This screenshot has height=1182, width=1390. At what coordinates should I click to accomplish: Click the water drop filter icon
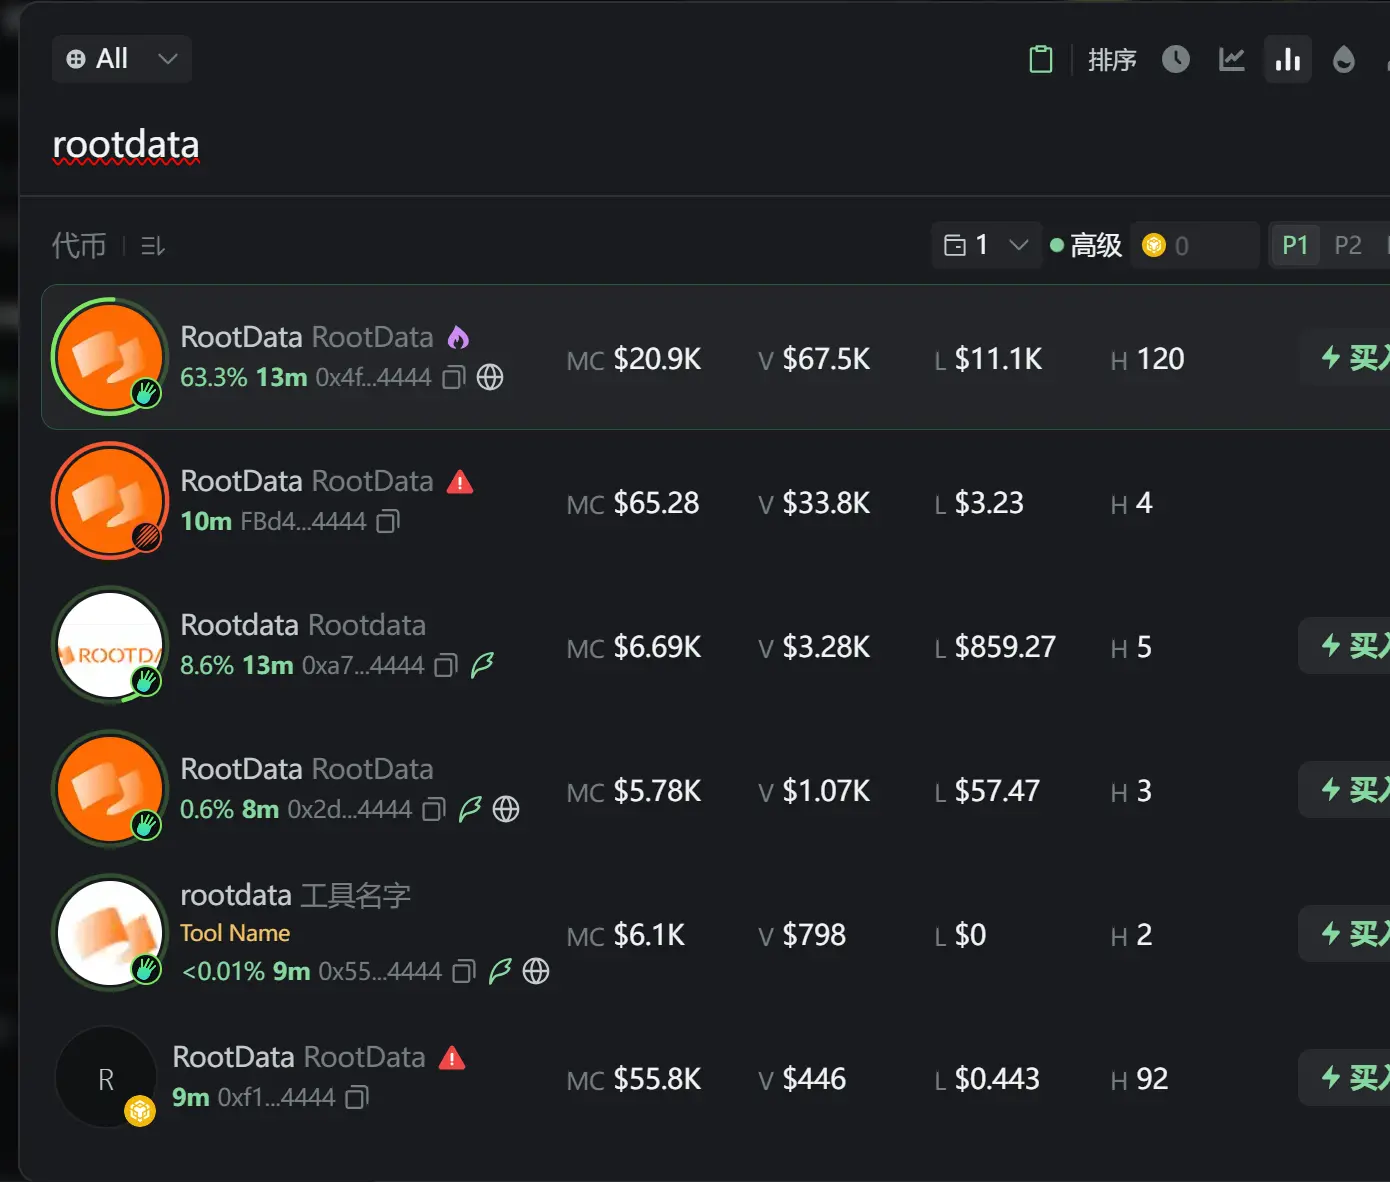[1343, 59]
